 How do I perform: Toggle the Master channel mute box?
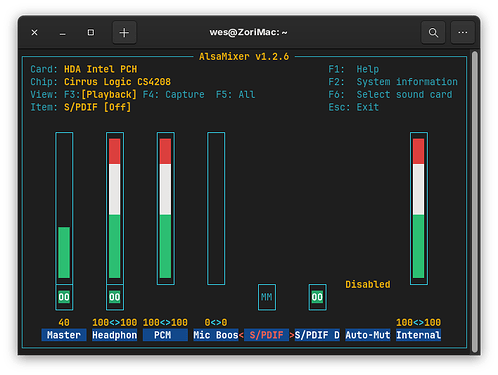pyautogui.click(x=64, y=297)
